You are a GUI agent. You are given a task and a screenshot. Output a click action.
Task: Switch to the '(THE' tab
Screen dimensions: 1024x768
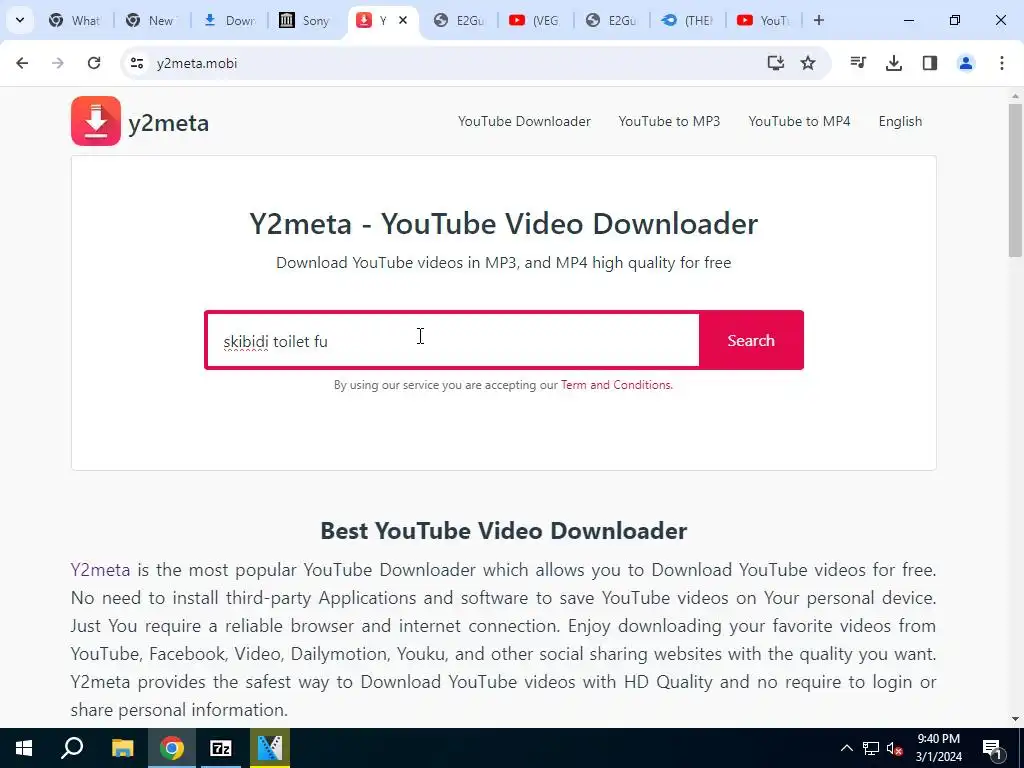pos(687,20)
